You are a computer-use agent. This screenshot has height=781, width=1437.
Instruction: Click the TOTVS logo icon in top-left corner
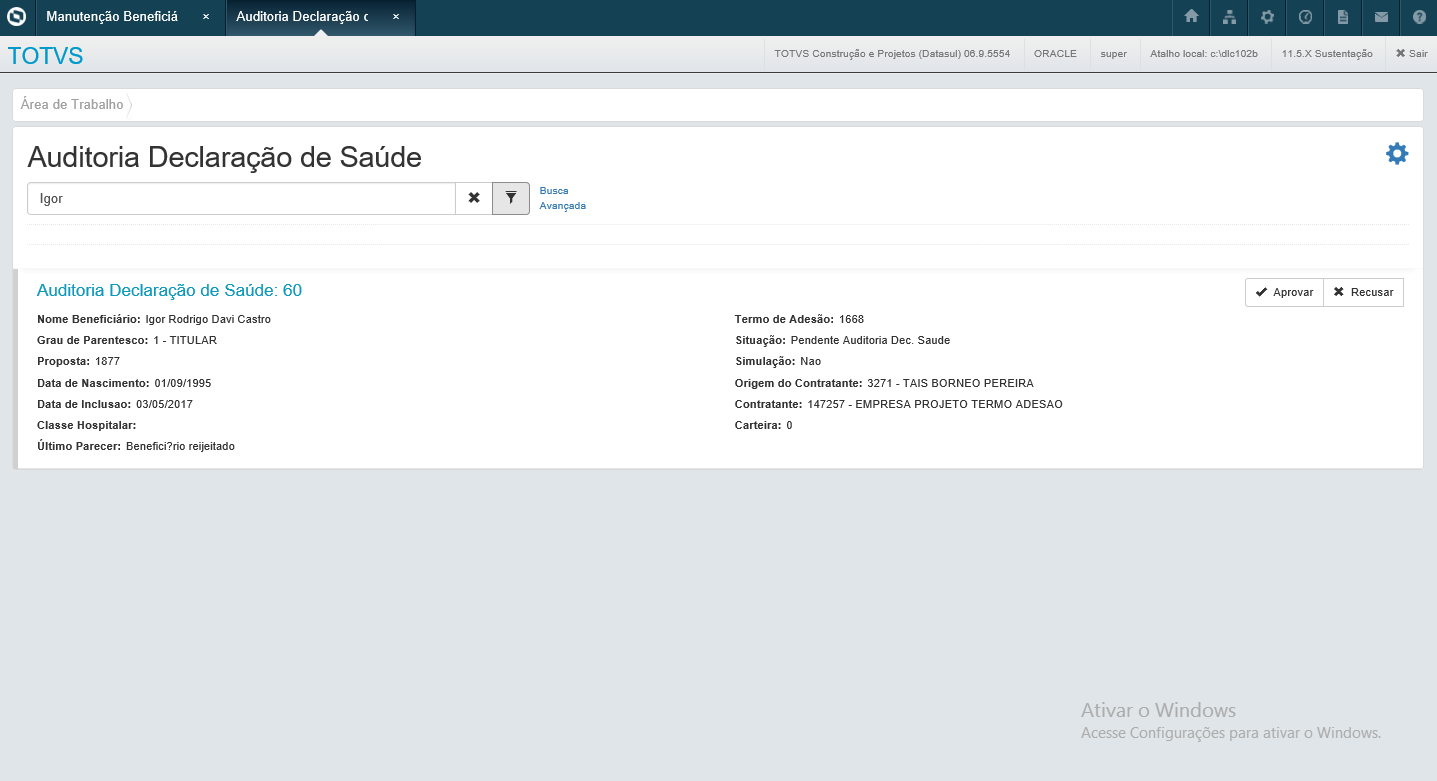click(x=16, y=17)
